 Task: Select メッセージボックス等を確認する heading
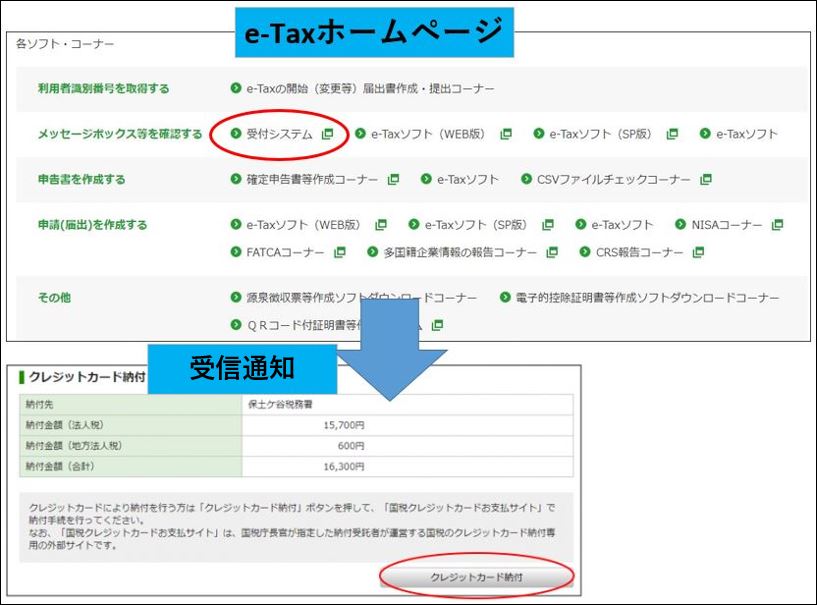(x=120, y=134)
